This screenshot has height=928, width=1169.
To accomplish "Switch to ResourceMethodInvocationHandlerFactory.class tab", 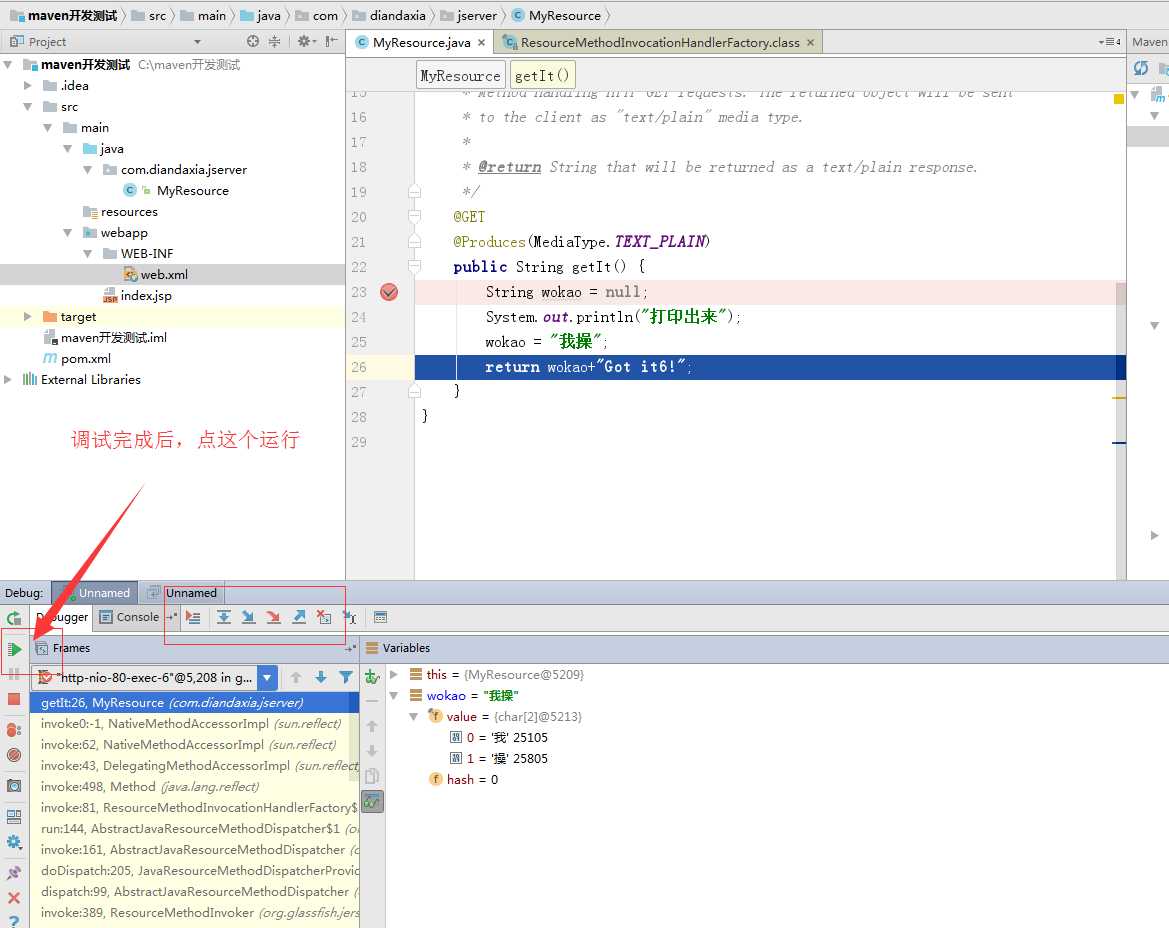I will [x=660, y=42].
